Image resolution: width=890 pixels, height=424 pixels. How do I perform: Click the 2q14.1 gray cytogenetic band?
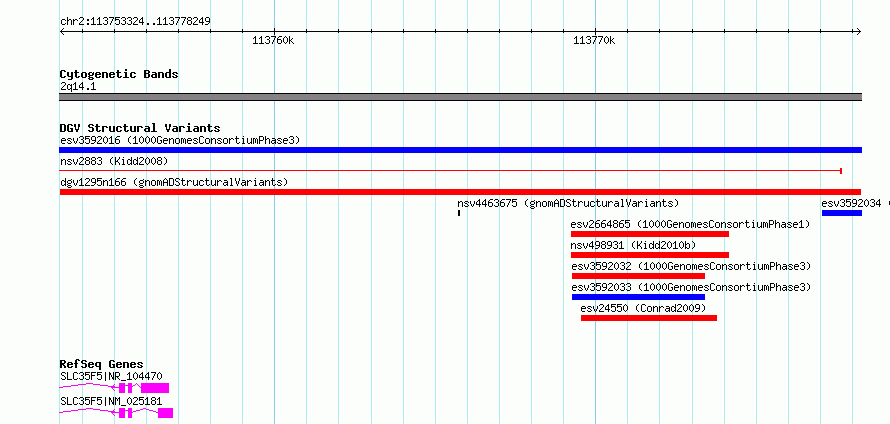[x=460, y=97]
